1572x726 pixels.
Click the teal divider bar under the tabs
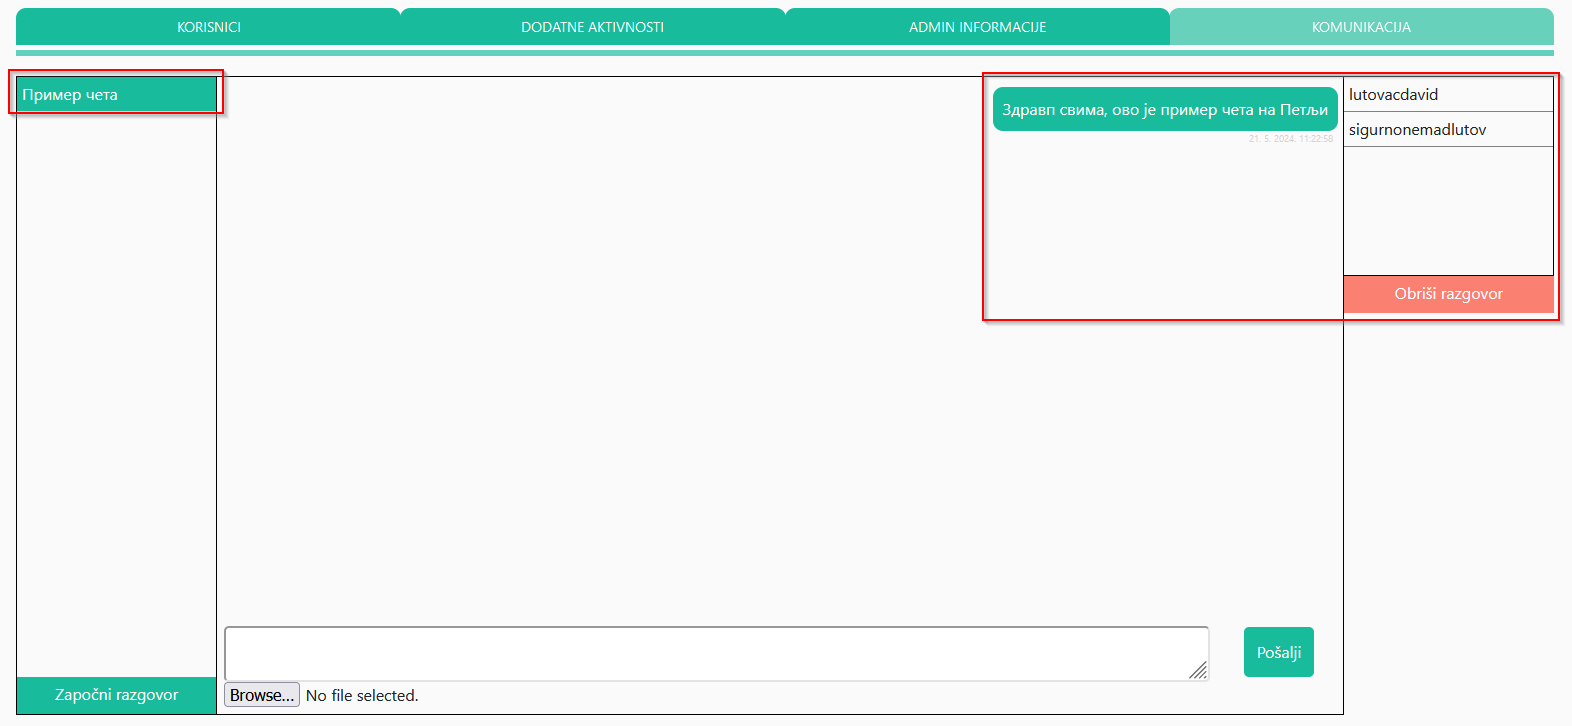785,53
